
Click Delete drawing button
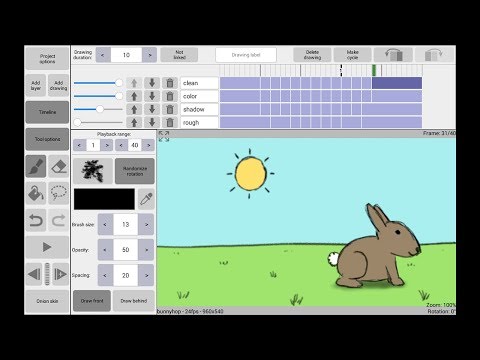[312, 55]
